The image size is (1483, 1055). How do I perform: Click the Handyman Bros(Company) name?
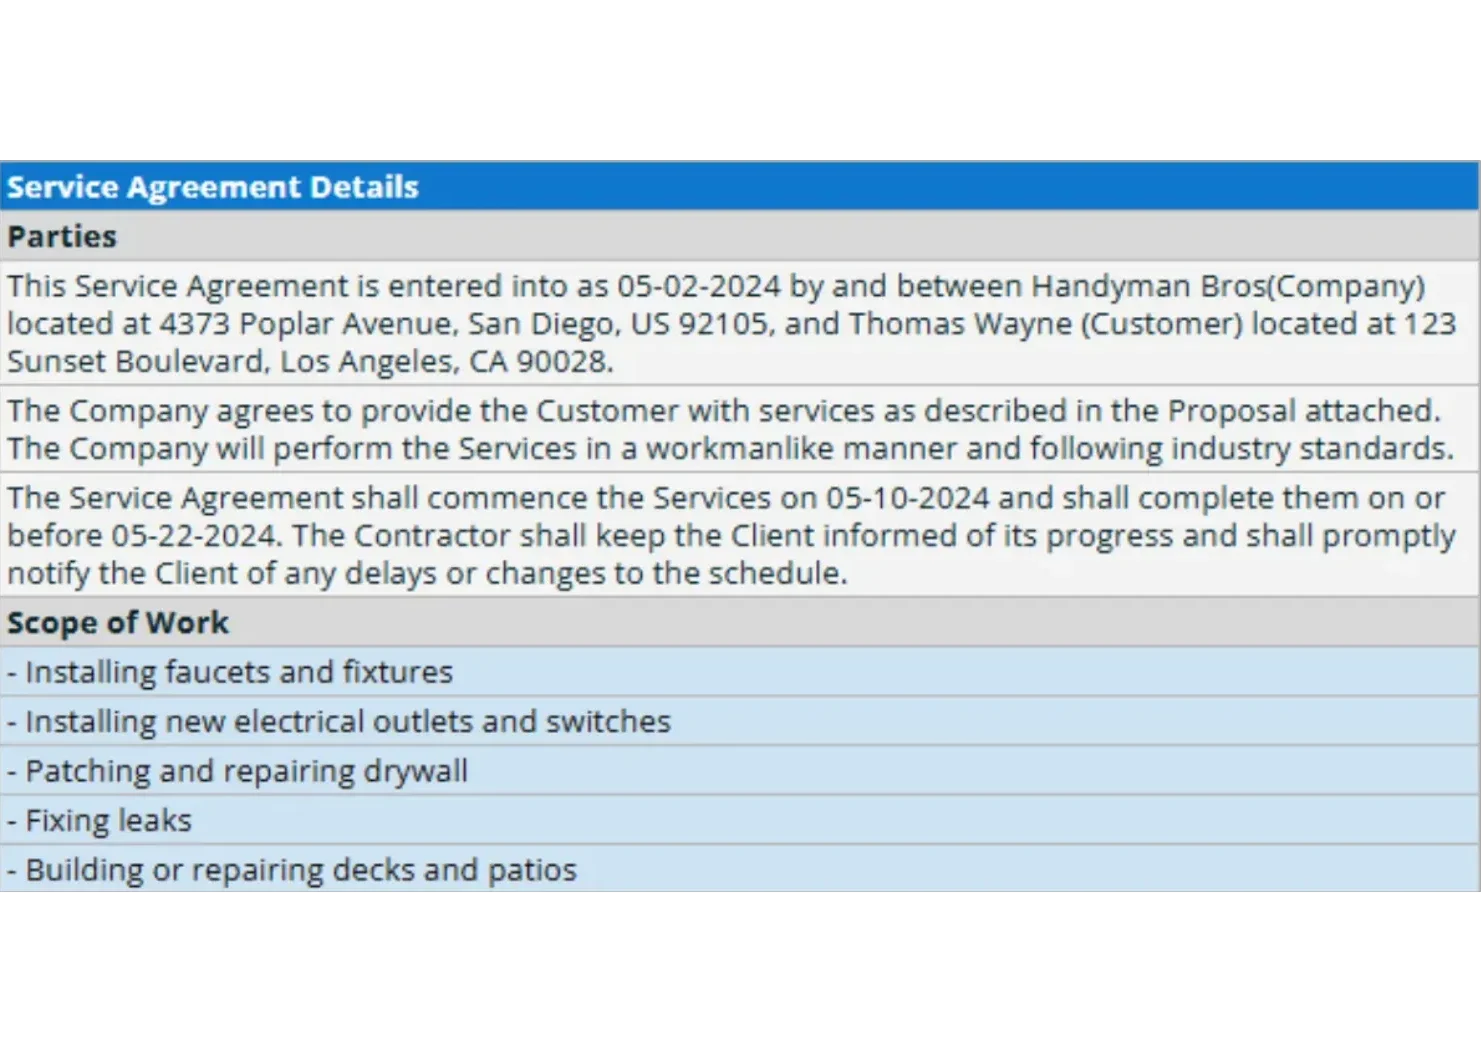pyautogui.click(x=1227, y=286)
